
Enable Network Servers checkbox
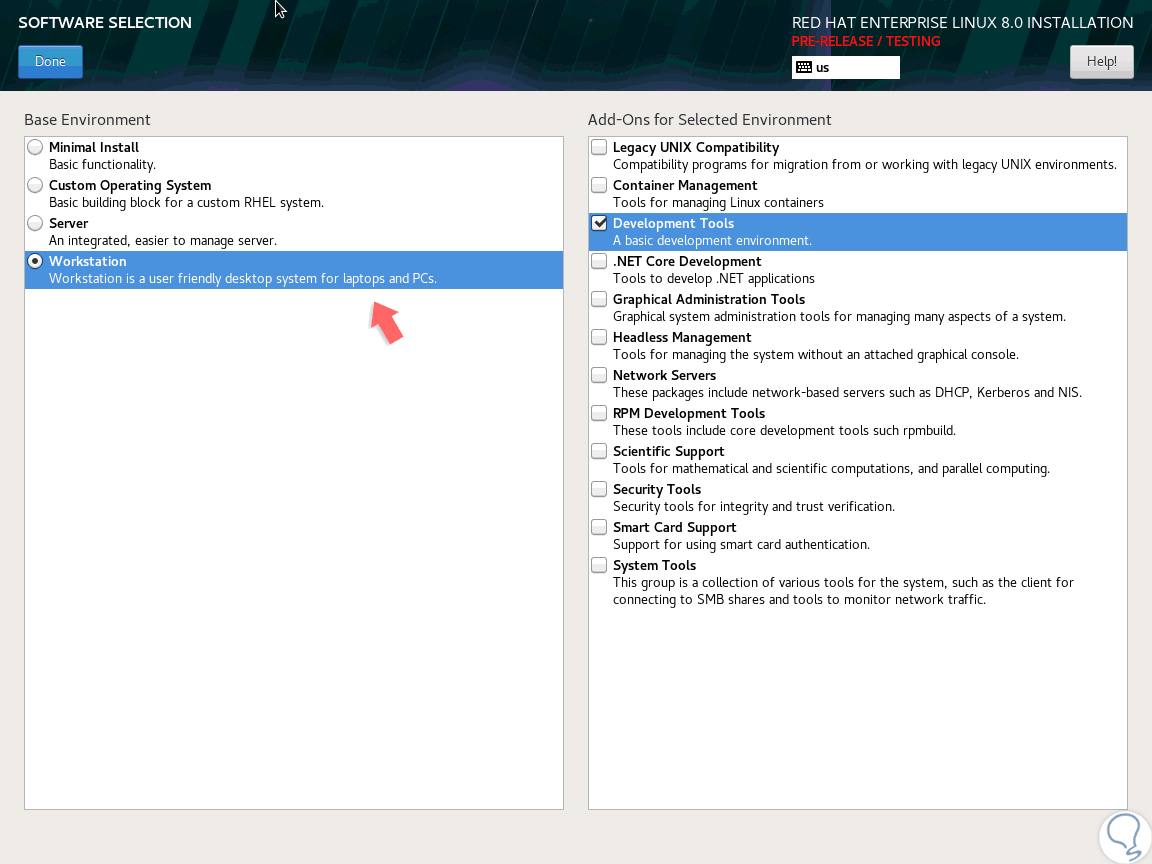click(x=599, y=375)
